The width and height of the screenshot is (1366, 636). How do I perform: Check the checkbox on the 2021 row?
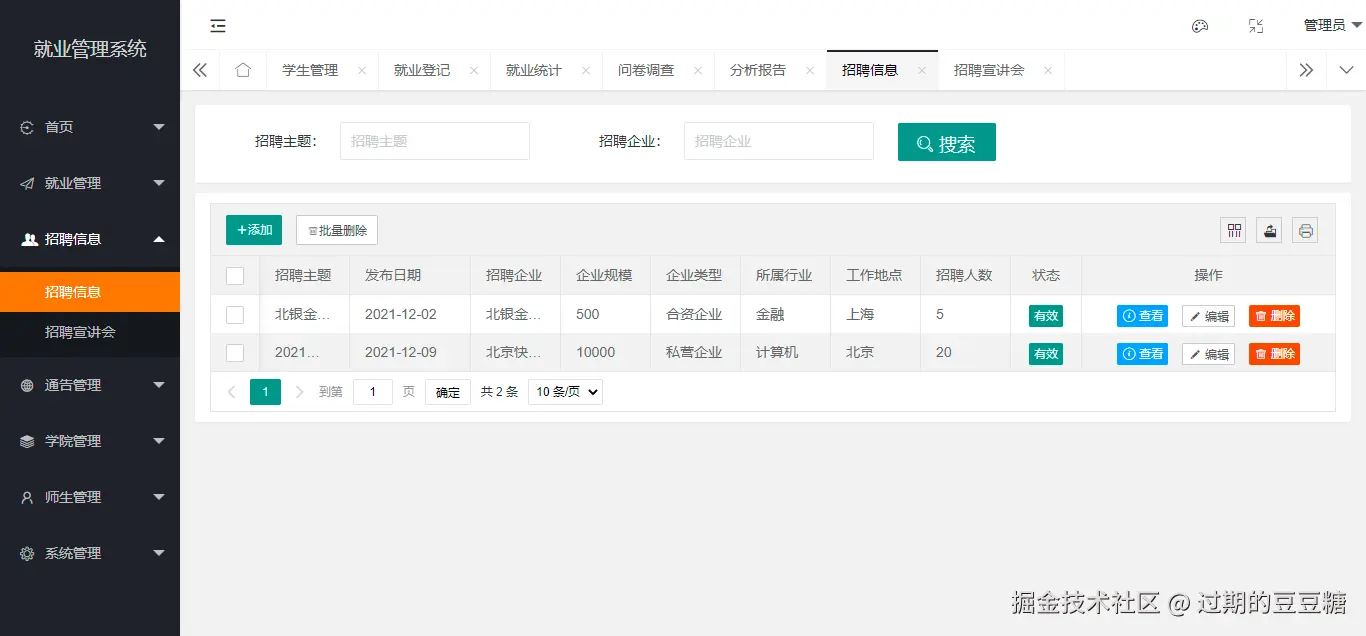pyautogui.click(x=234, y=352)
